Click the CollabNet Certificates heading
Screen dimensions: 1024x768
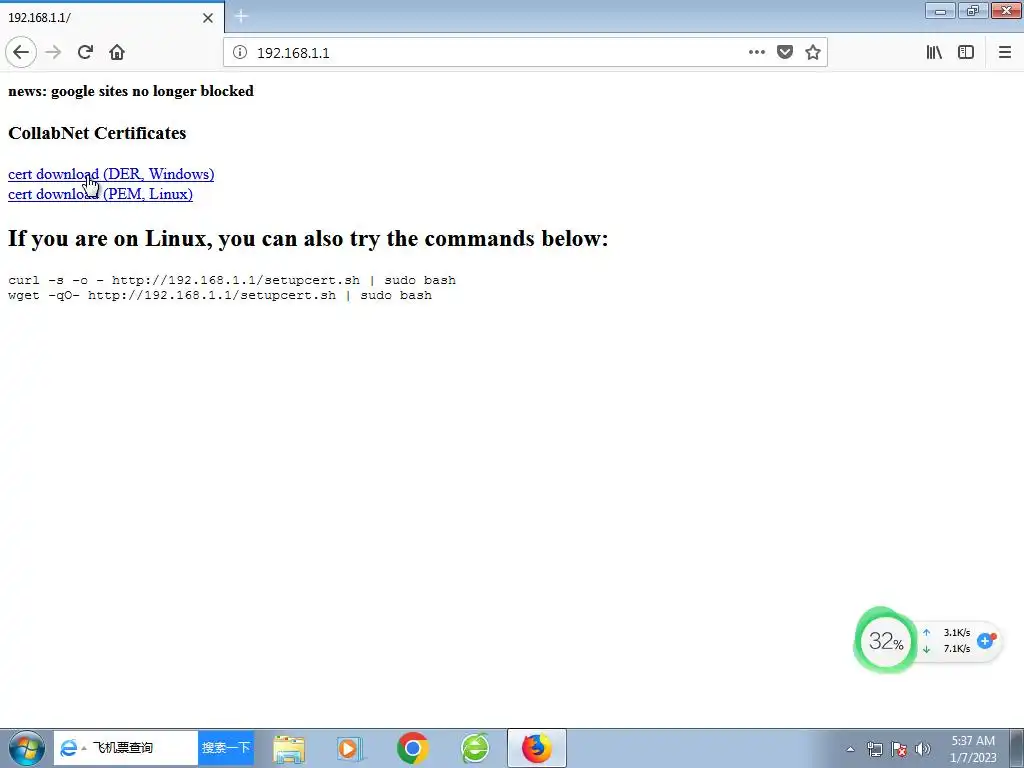[97, 133]
